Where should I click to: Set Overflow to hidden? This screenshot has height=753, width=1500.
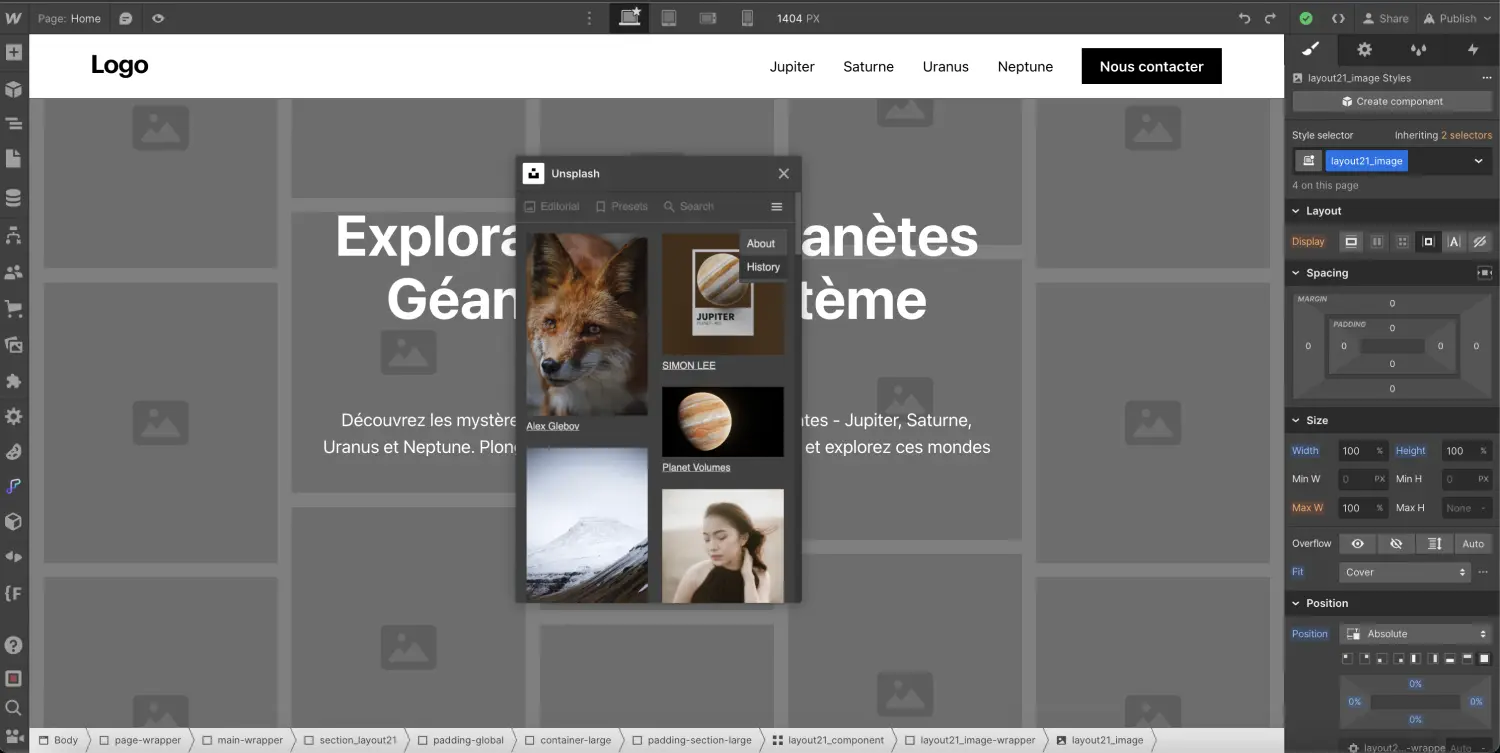tap(1396, 543)
